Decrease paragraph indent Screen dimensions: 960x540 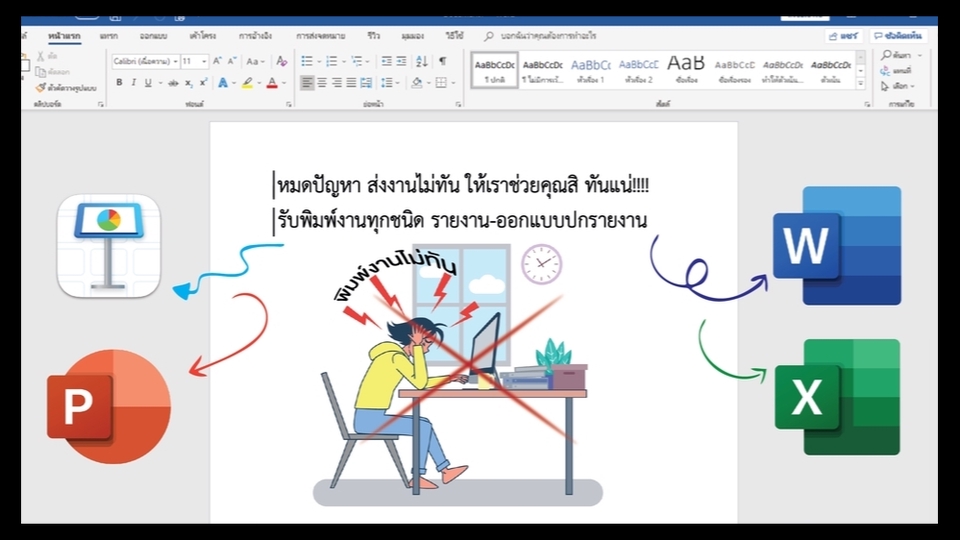[386, 61]
